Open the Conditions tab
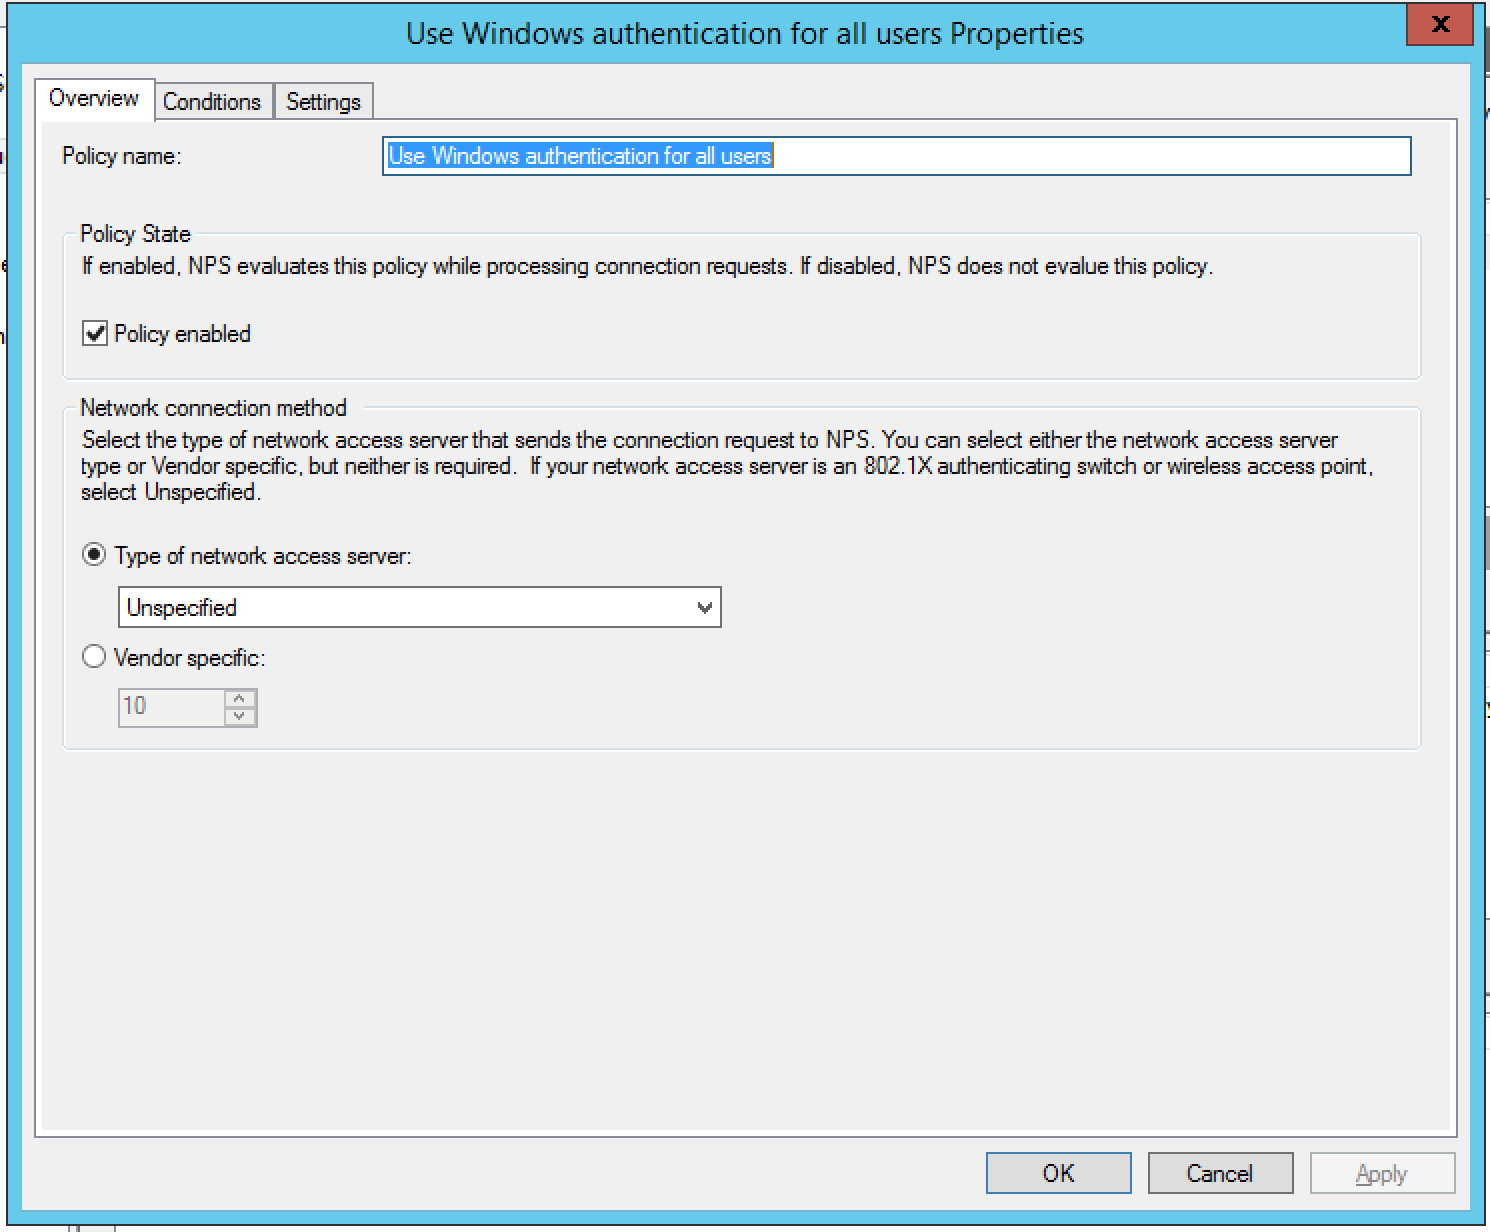The width and height of the screenshot is (1490, 1232). (x=212, y=102)
